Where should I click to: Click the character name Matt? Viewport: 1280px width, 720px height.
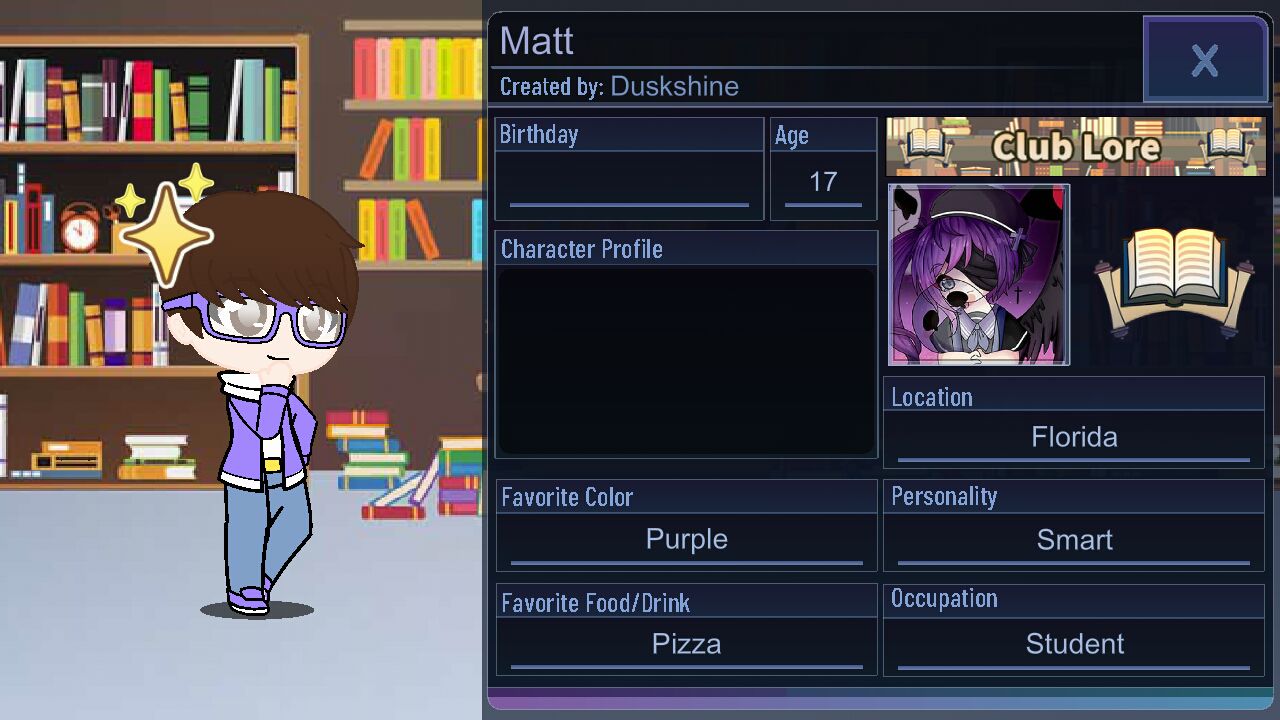[x=536, y=41]
